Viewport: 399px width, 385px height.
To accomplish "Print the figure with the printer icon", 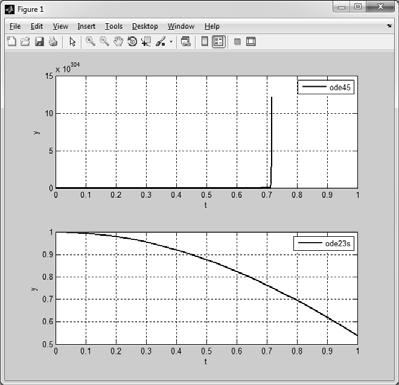I will coord(53,42).
